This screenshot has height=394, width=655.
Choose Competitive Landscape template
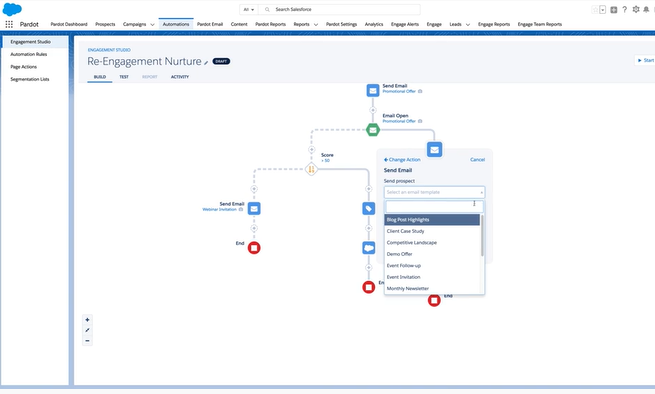pyautogui.click(x=432, y=243)
